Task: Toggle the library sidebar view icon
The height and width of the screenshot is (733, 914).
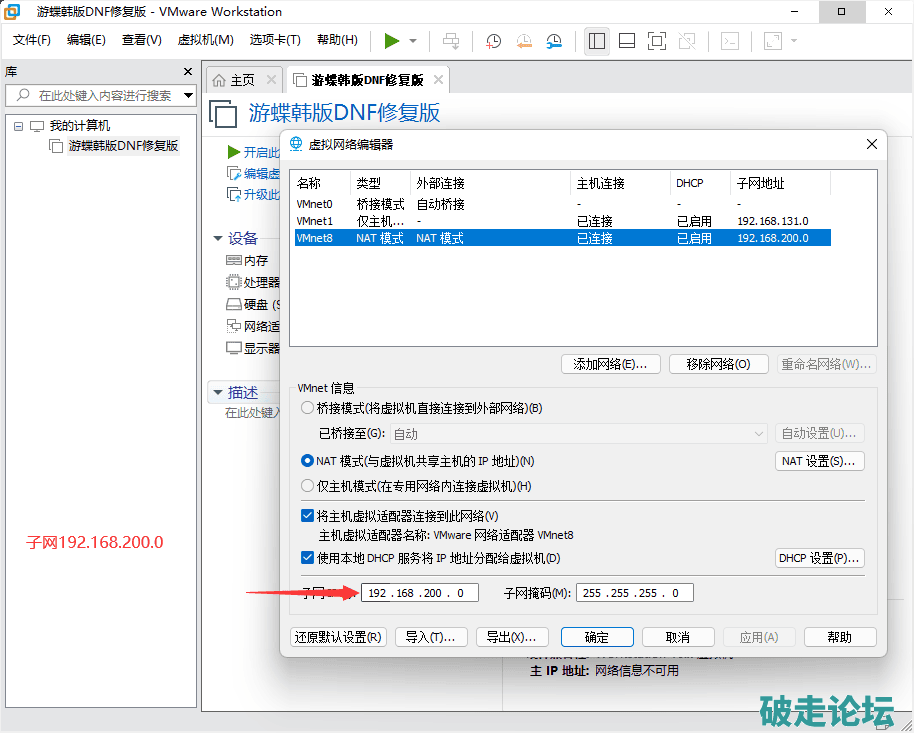Action: (x=597, y=41)
